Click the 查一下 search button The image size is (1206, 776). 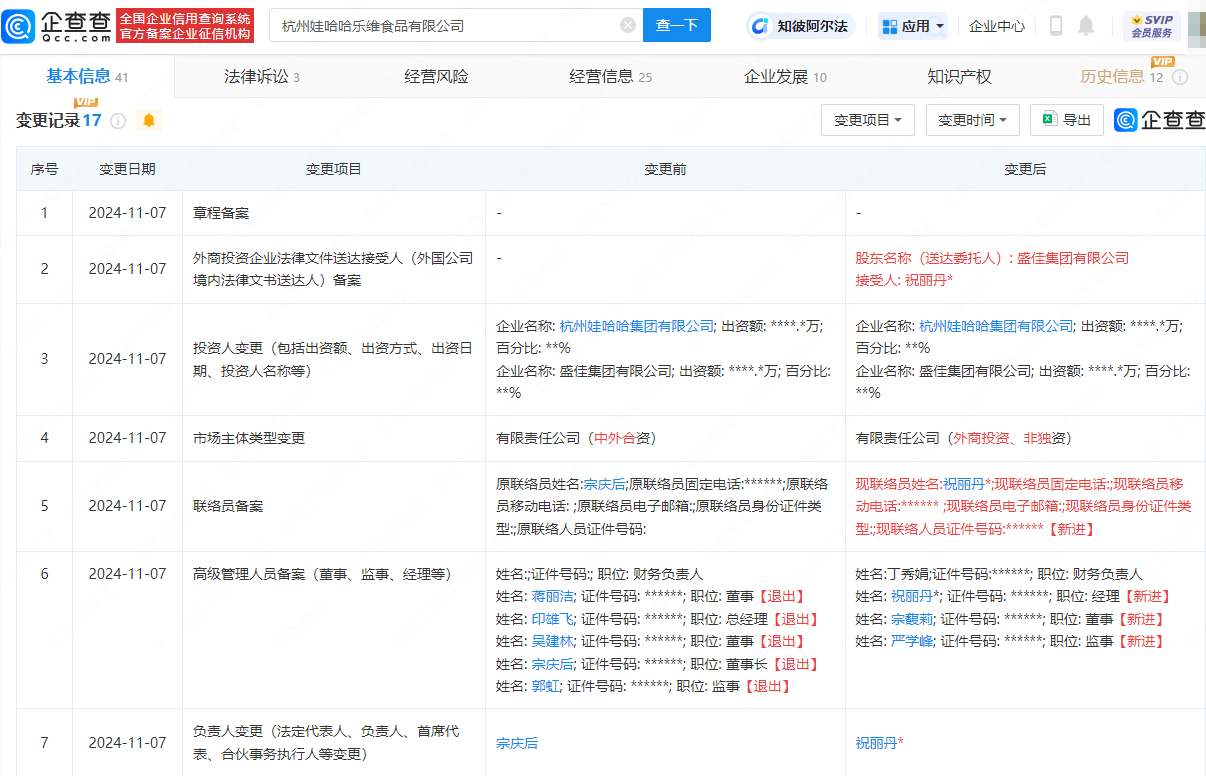[677, 26]
